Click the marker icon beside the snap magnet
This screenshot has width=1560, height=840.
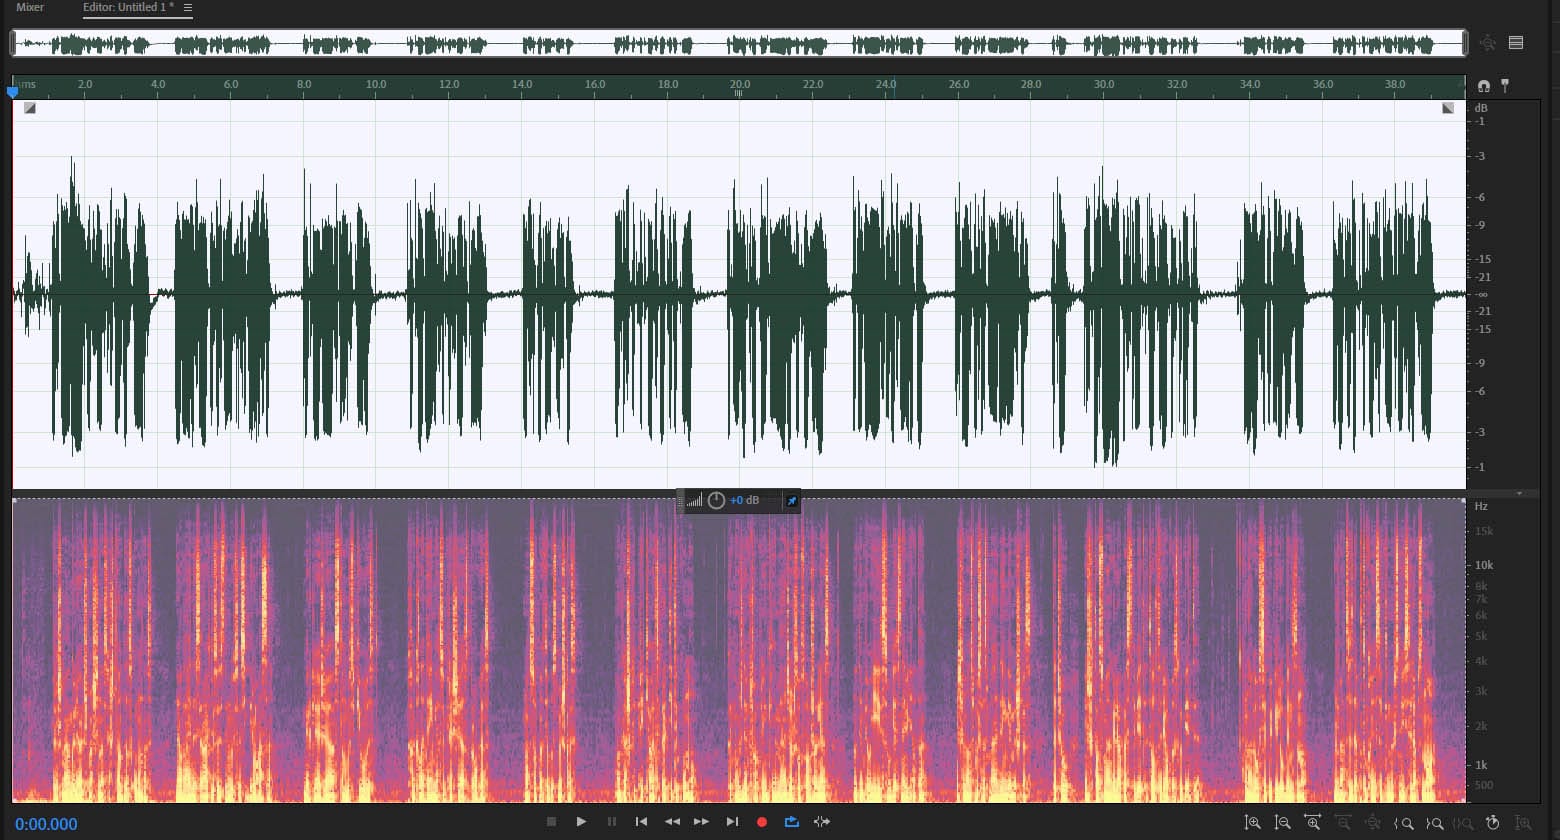[x=1505, y=86]
